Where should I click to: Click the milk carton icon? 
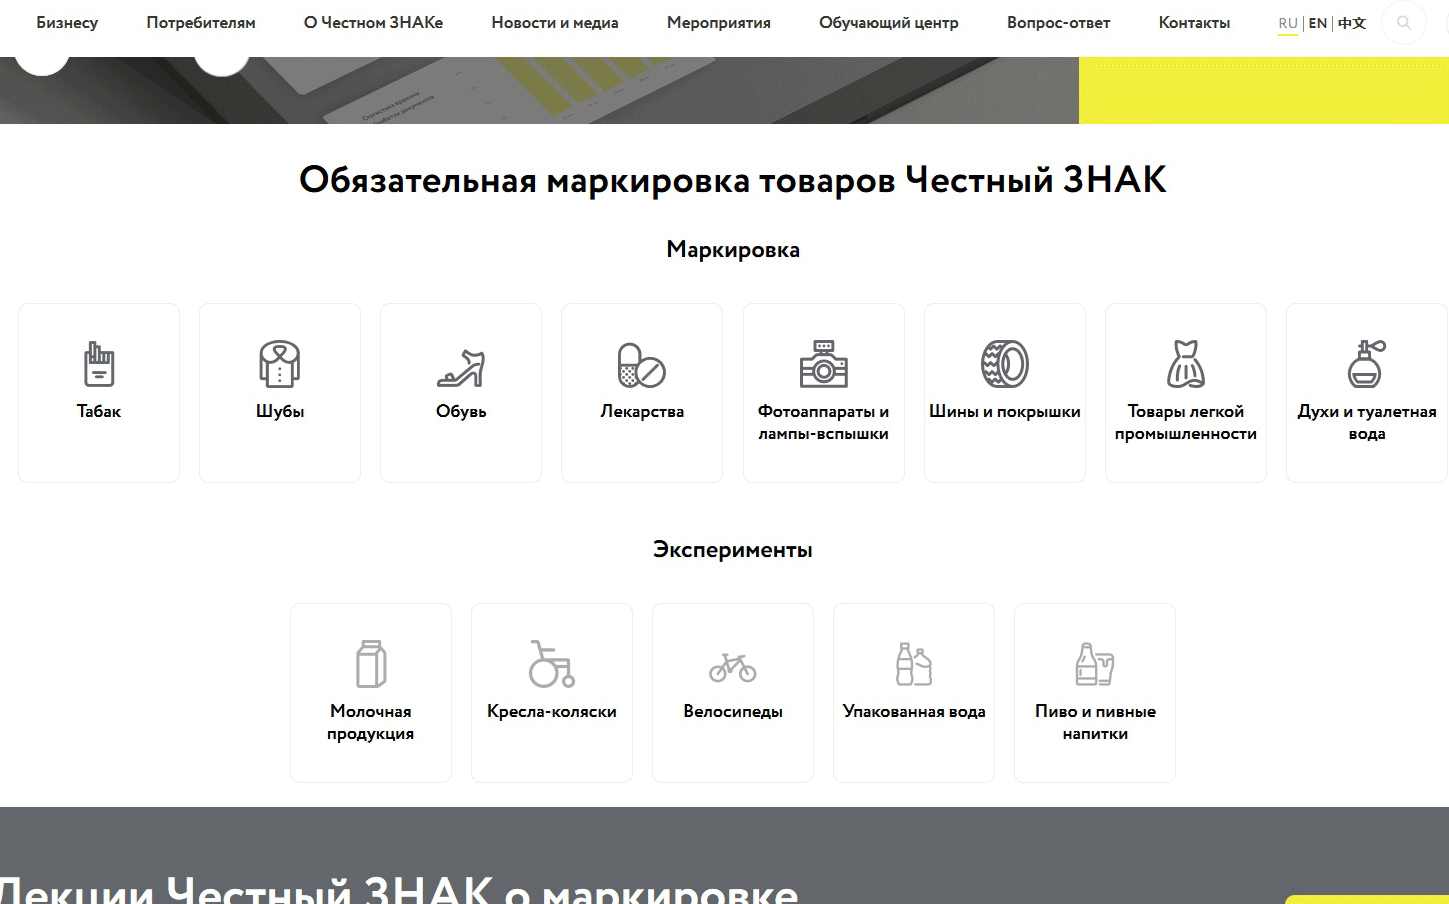371,664
